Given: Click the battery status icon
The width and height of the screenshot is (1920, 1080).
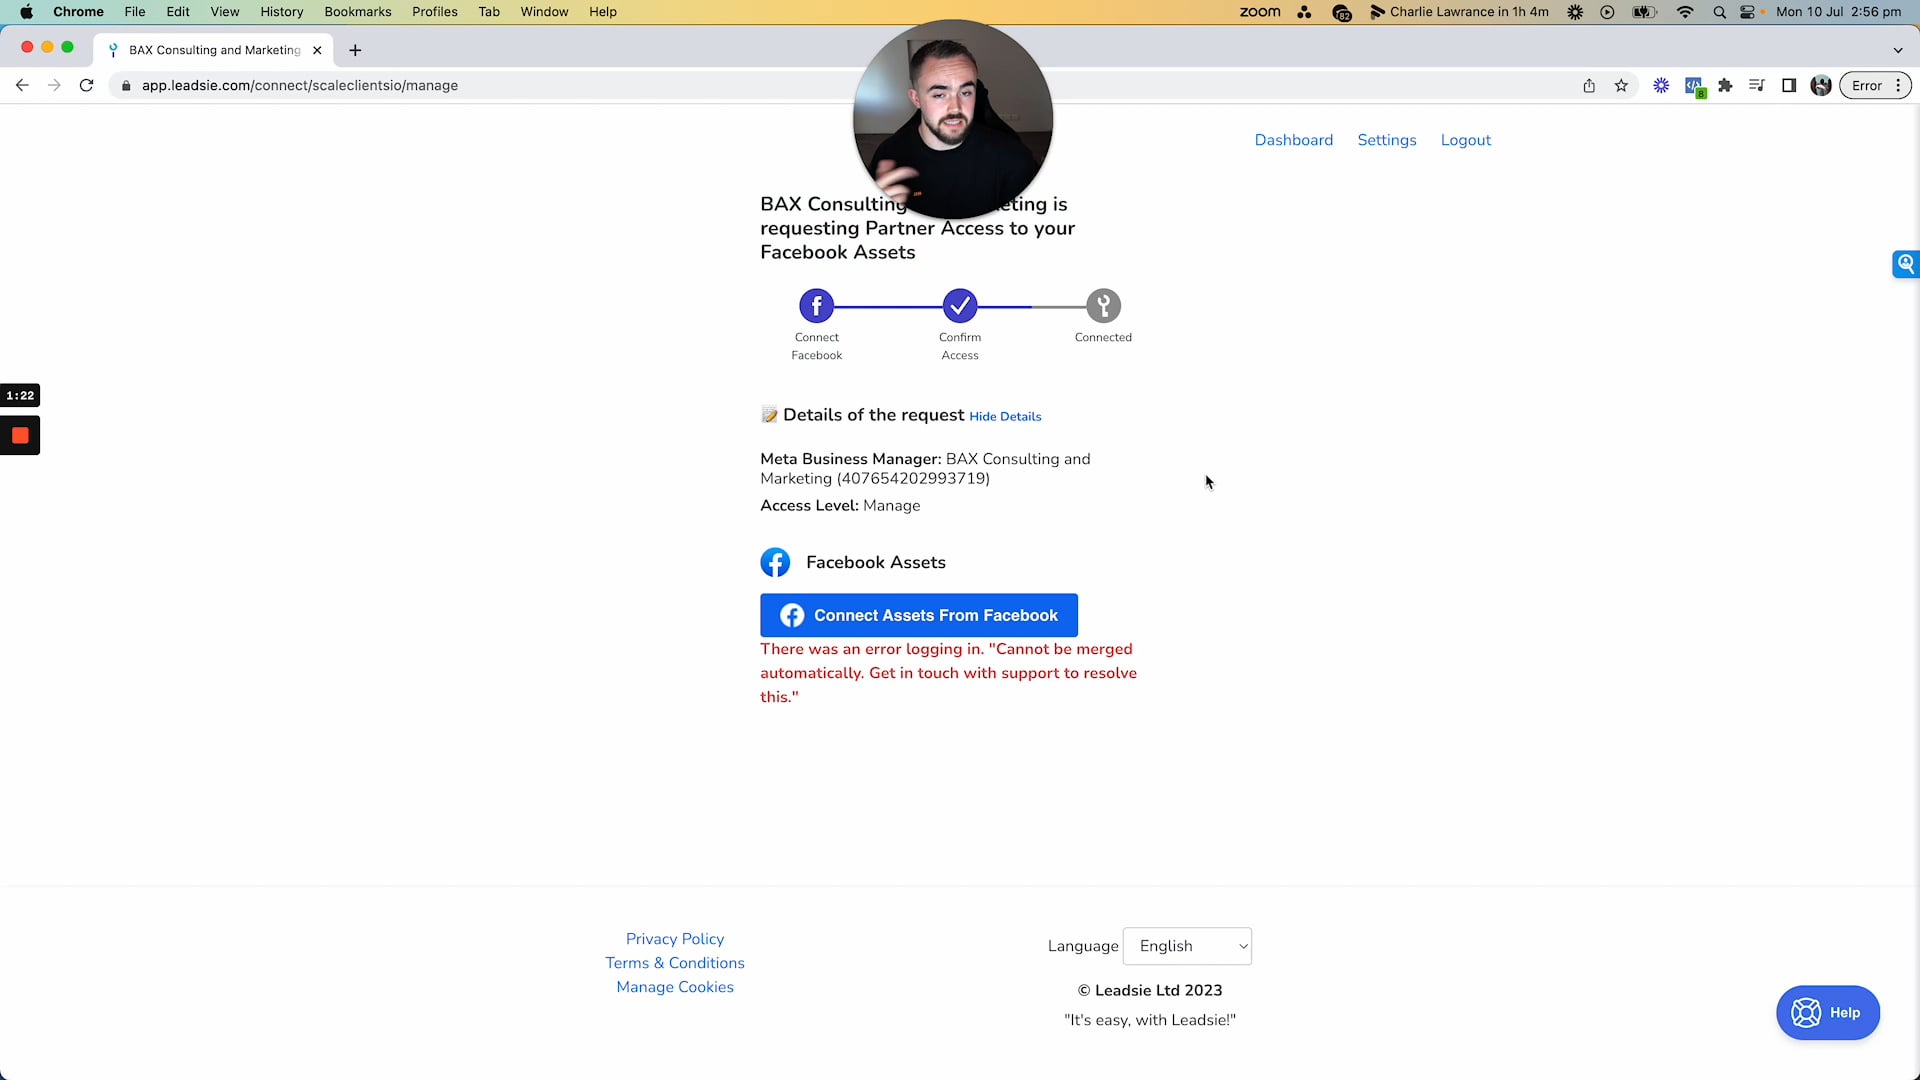Looking at the screenshot, I should click(1644, 12).
